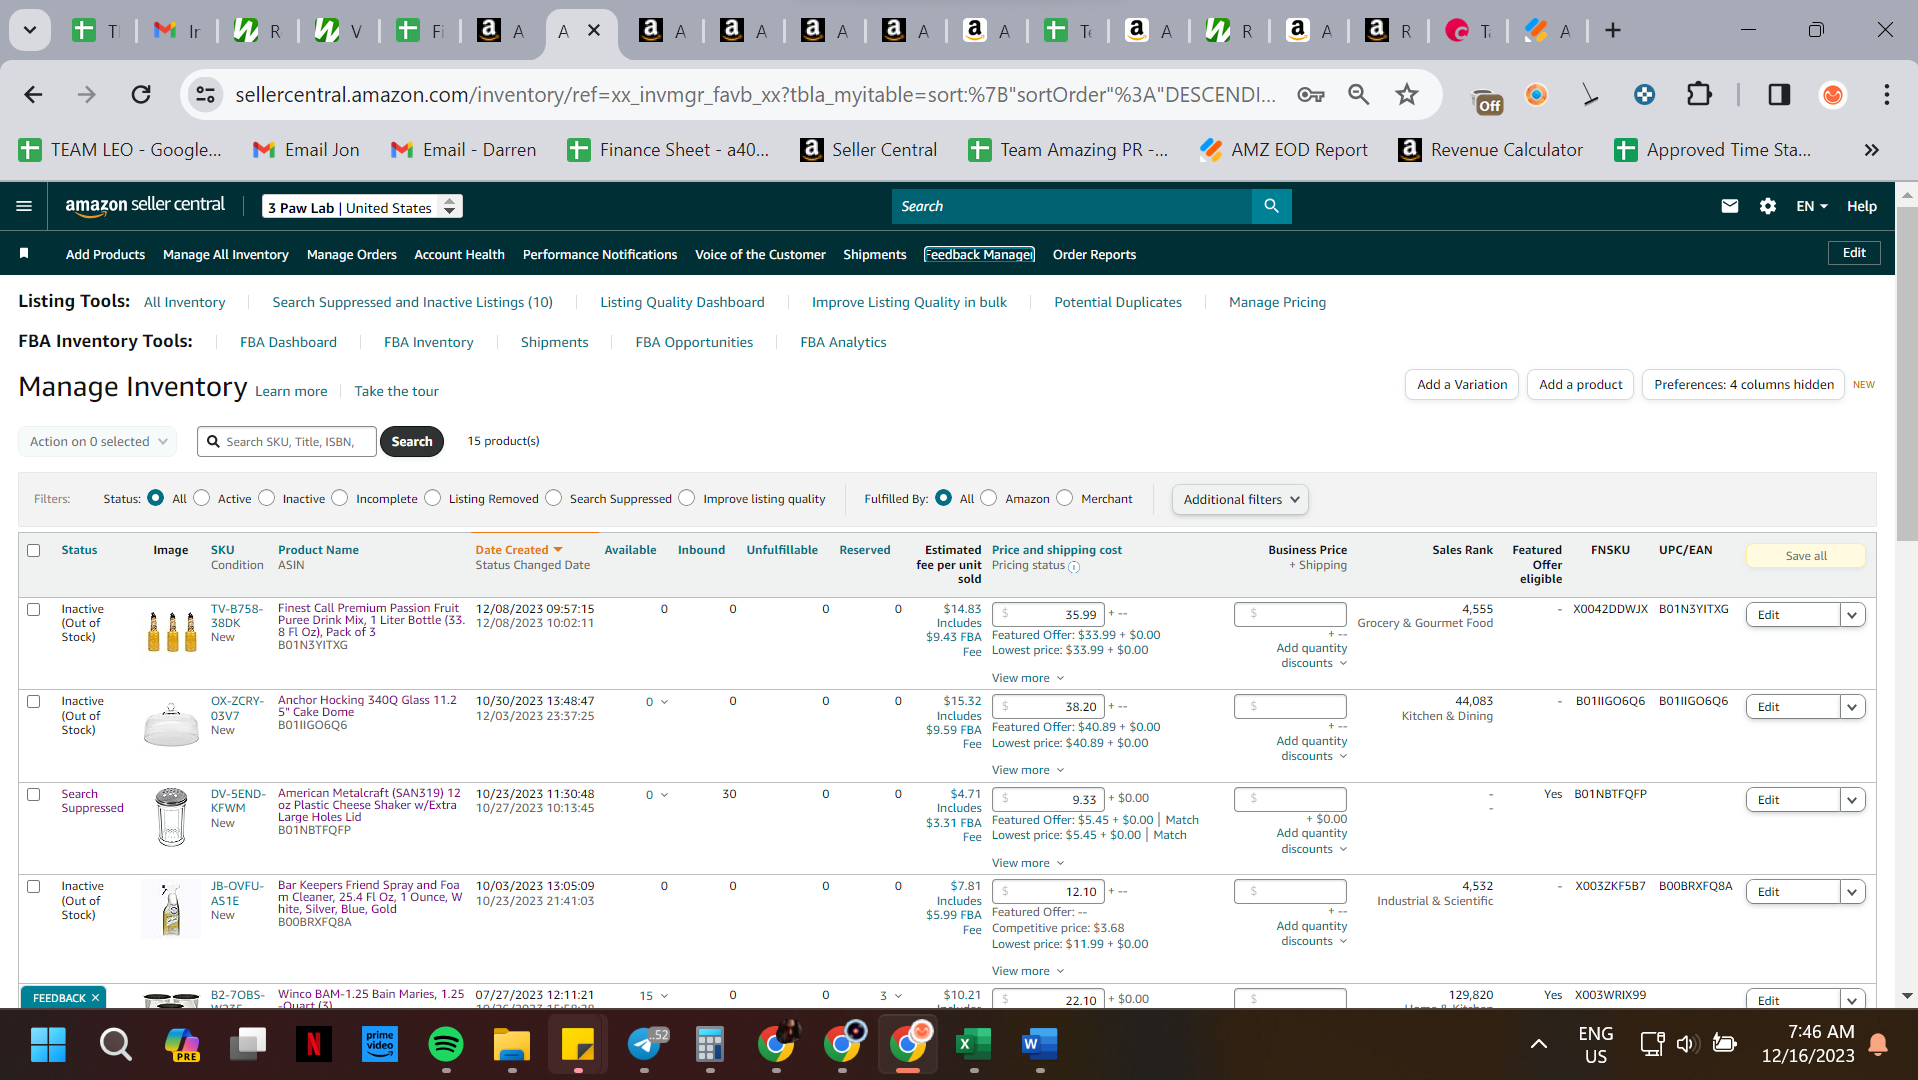Select the Inactive status filter
The width and height of the screenshot is (1918, 1080).
(267, 498)
